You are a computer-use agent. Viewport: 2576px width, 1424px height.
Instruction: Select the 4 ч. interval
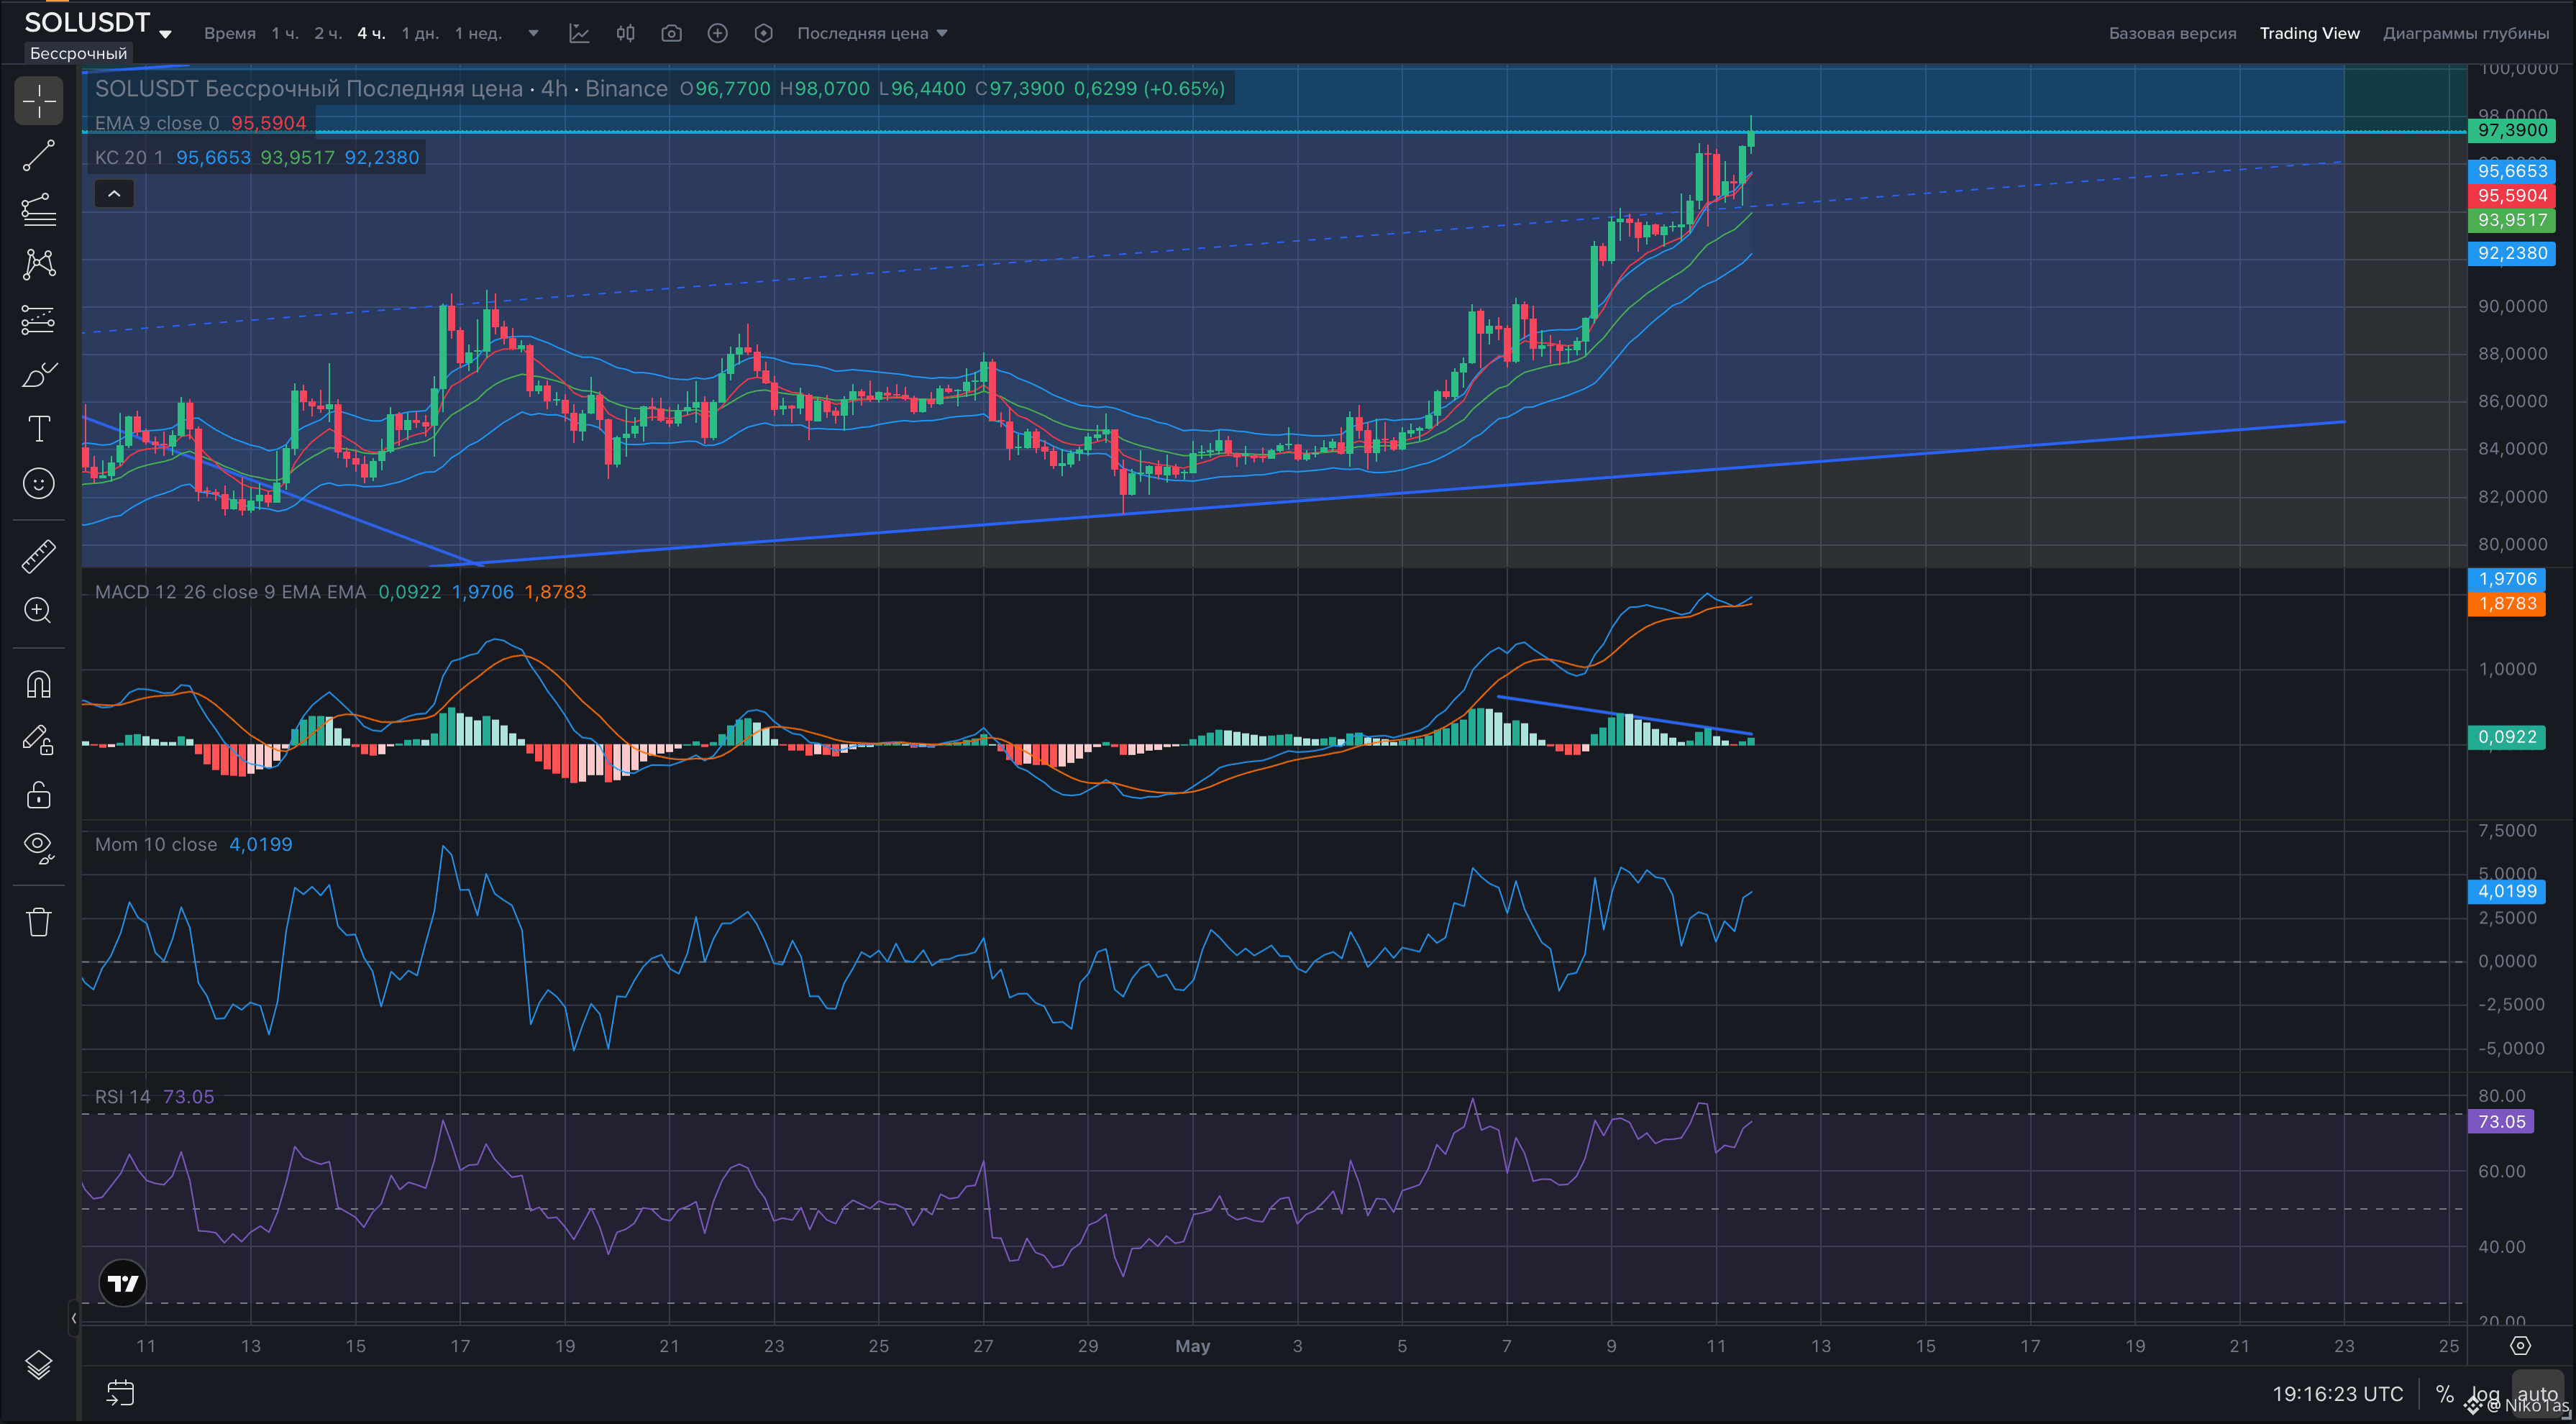(372, 33)
